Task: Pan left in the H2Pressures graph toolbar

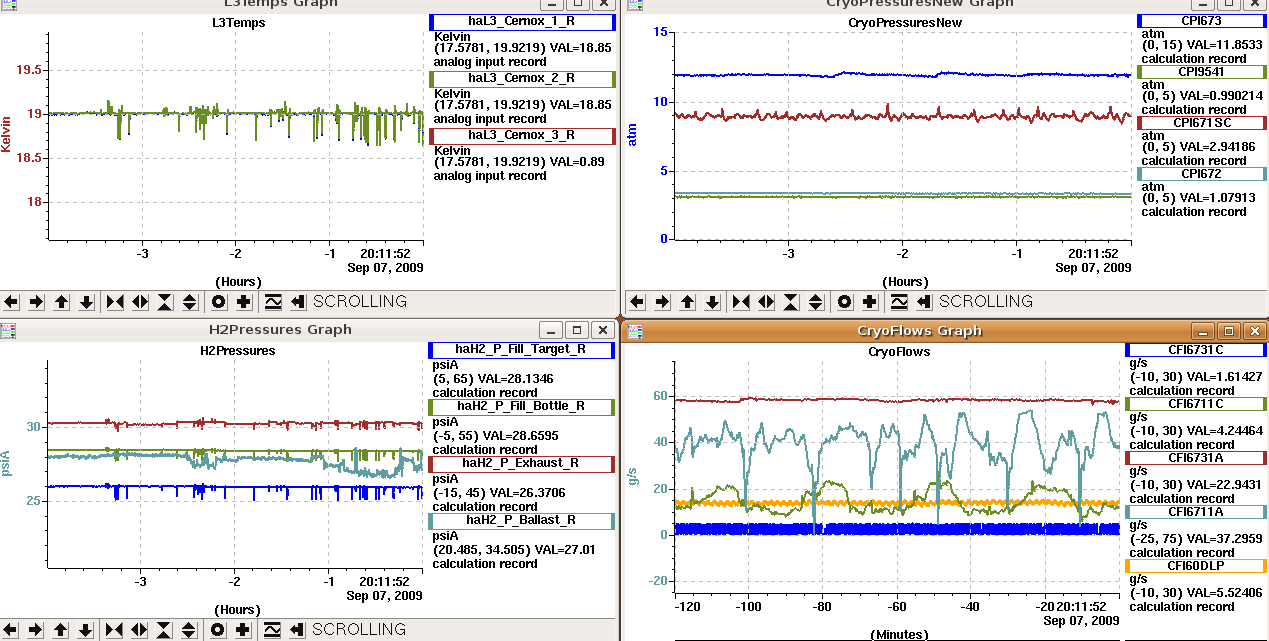Action: [12, 629]
